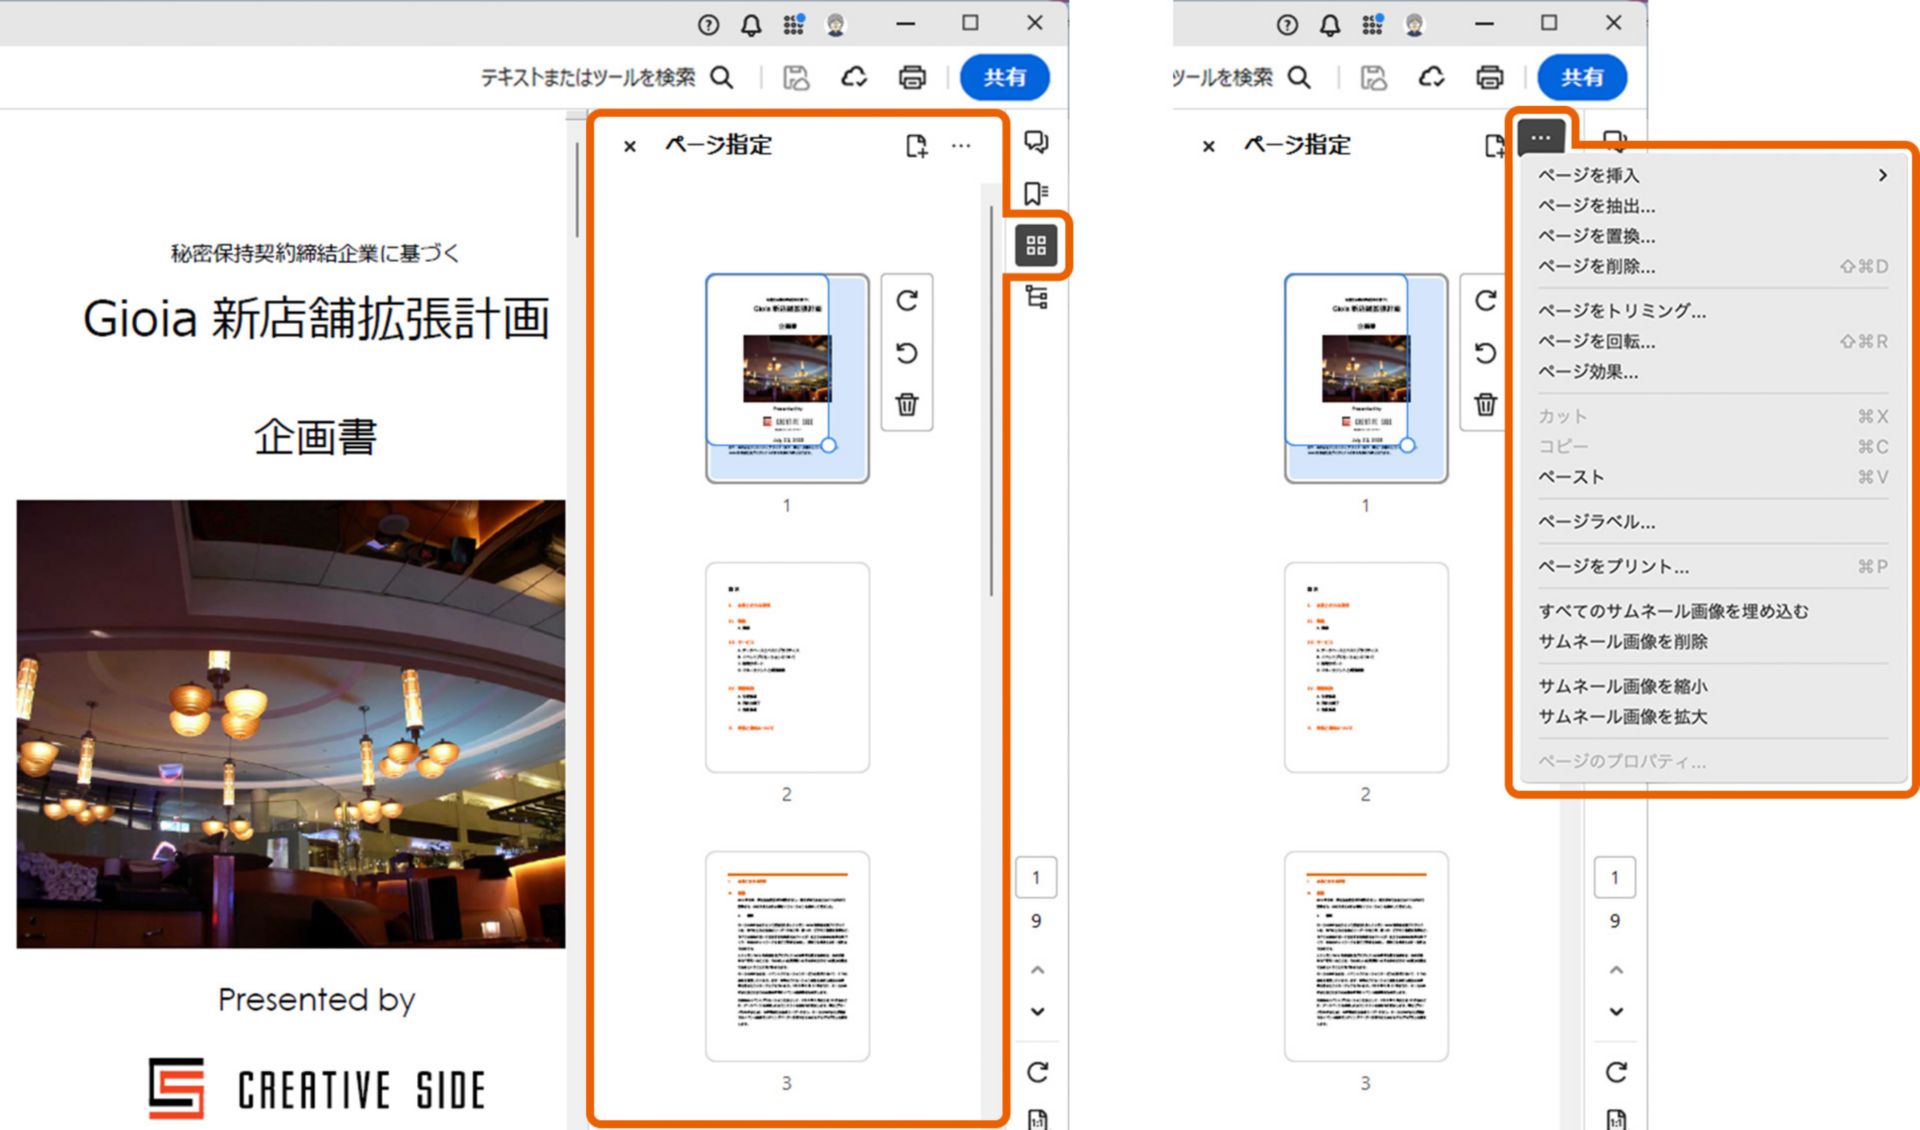Open the bookmarks panel icon
The image size is (1920, 1130).
tap(1036, 193)
